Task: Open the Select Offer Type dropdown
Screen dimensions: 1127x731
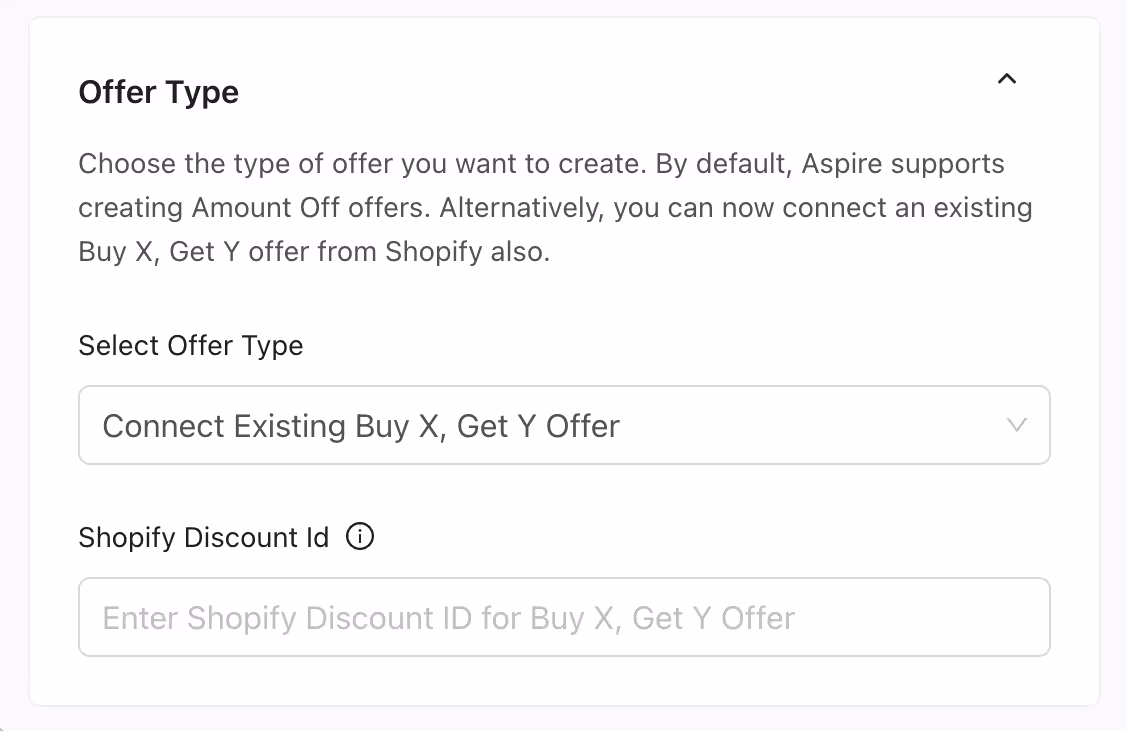Action: [x=564, y=426]
